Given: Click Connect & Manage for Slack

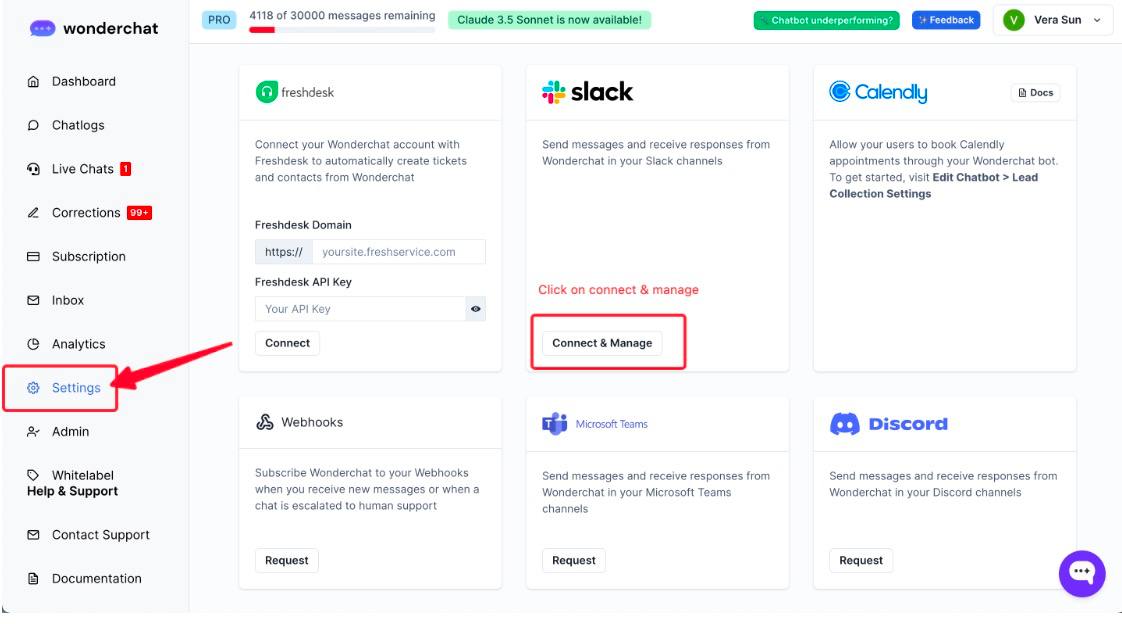Looking at the screenshot, I should coord(602,343).
